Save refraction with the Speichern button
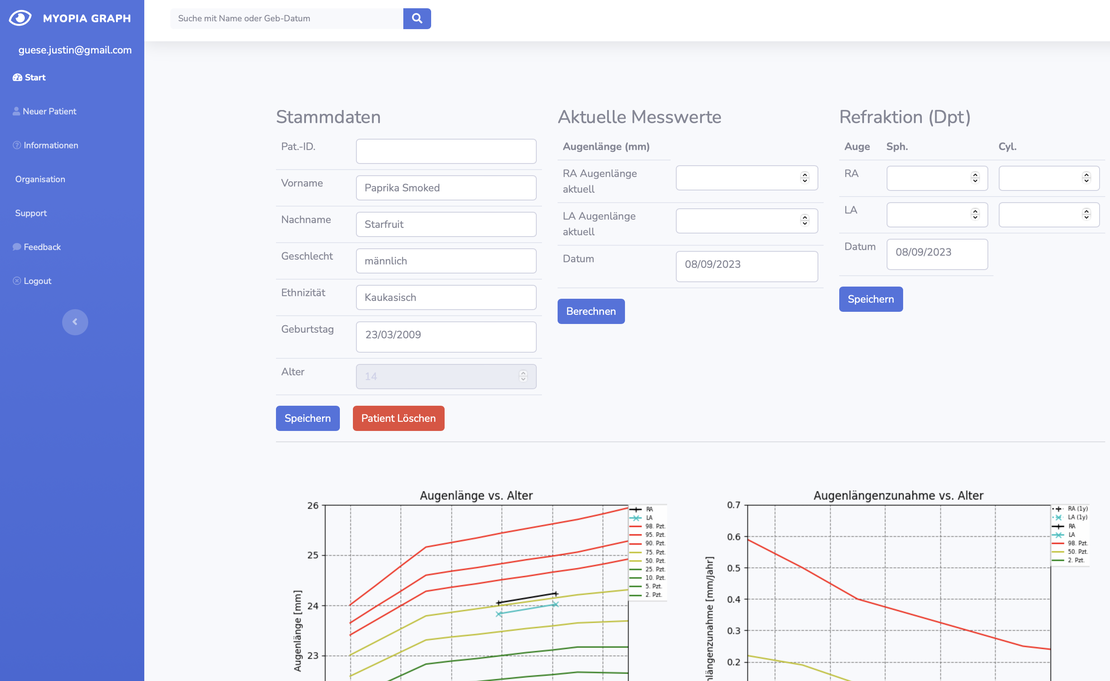The height and width of the screenshot is (681, 1110). click(870, 299)
